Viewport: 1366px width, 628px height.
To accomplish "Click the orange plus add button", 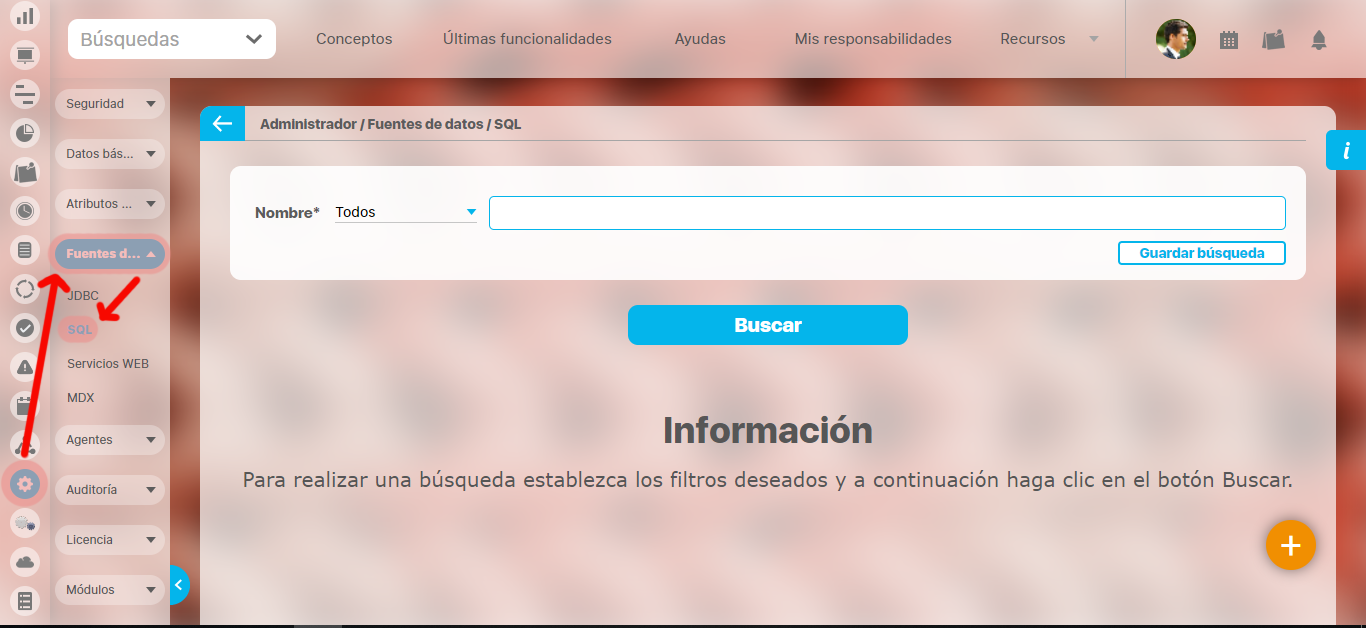I will 1290,545.
